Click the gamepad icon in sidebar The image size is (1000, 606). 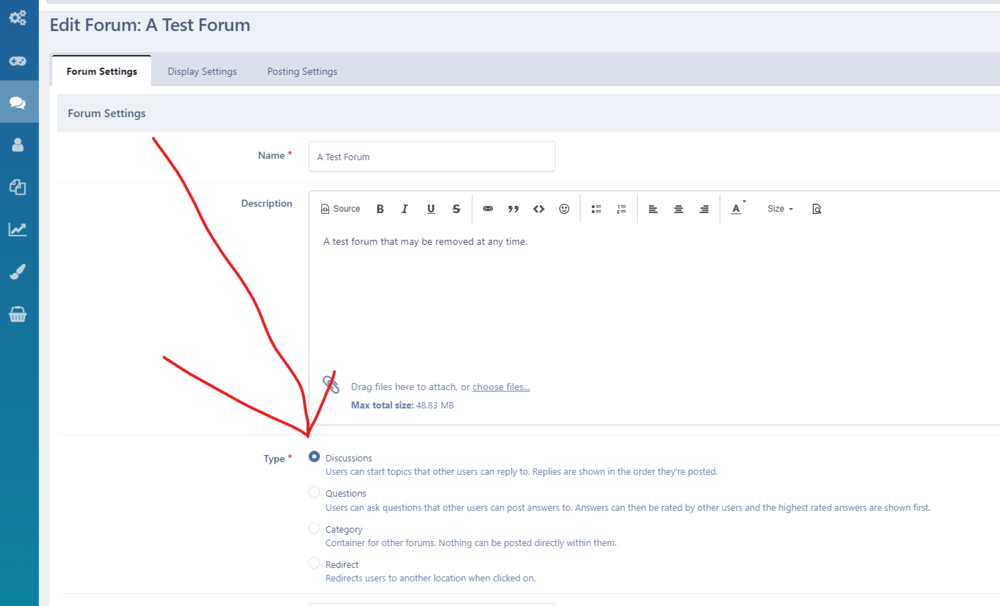pos(18,60)
